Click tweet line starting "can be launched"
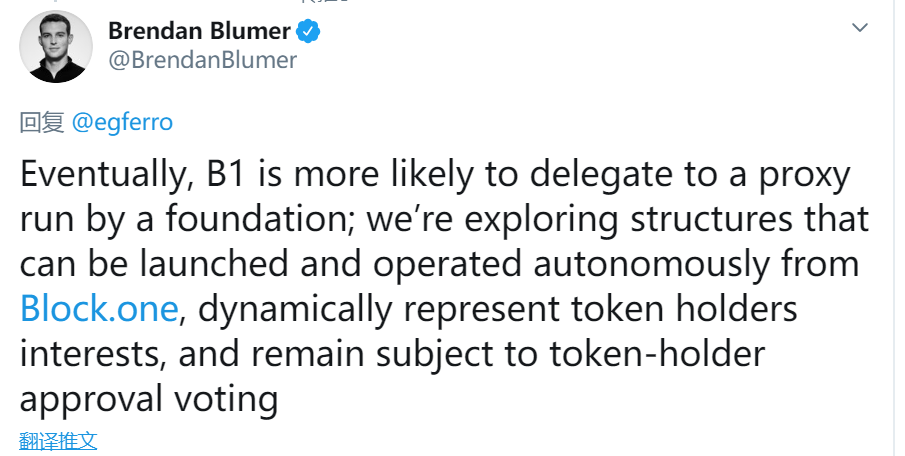Screen dimensions: 905x456 click(x=439, y=265)
